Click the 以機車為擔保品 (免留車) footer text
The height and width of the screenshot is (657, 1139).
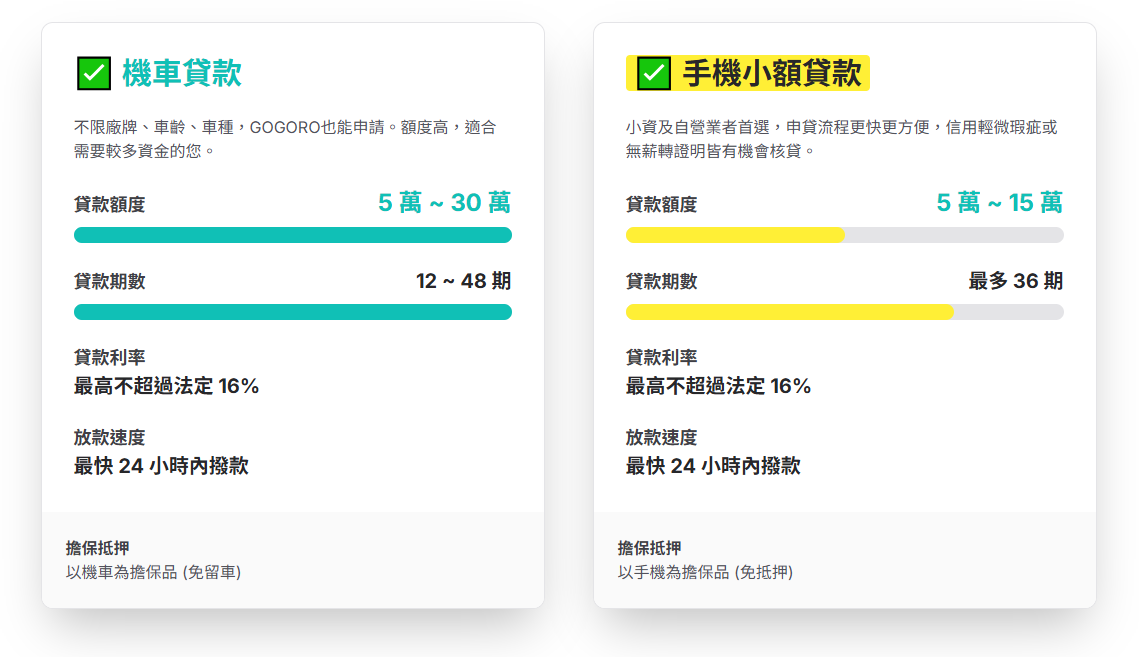tap(153, 572)
